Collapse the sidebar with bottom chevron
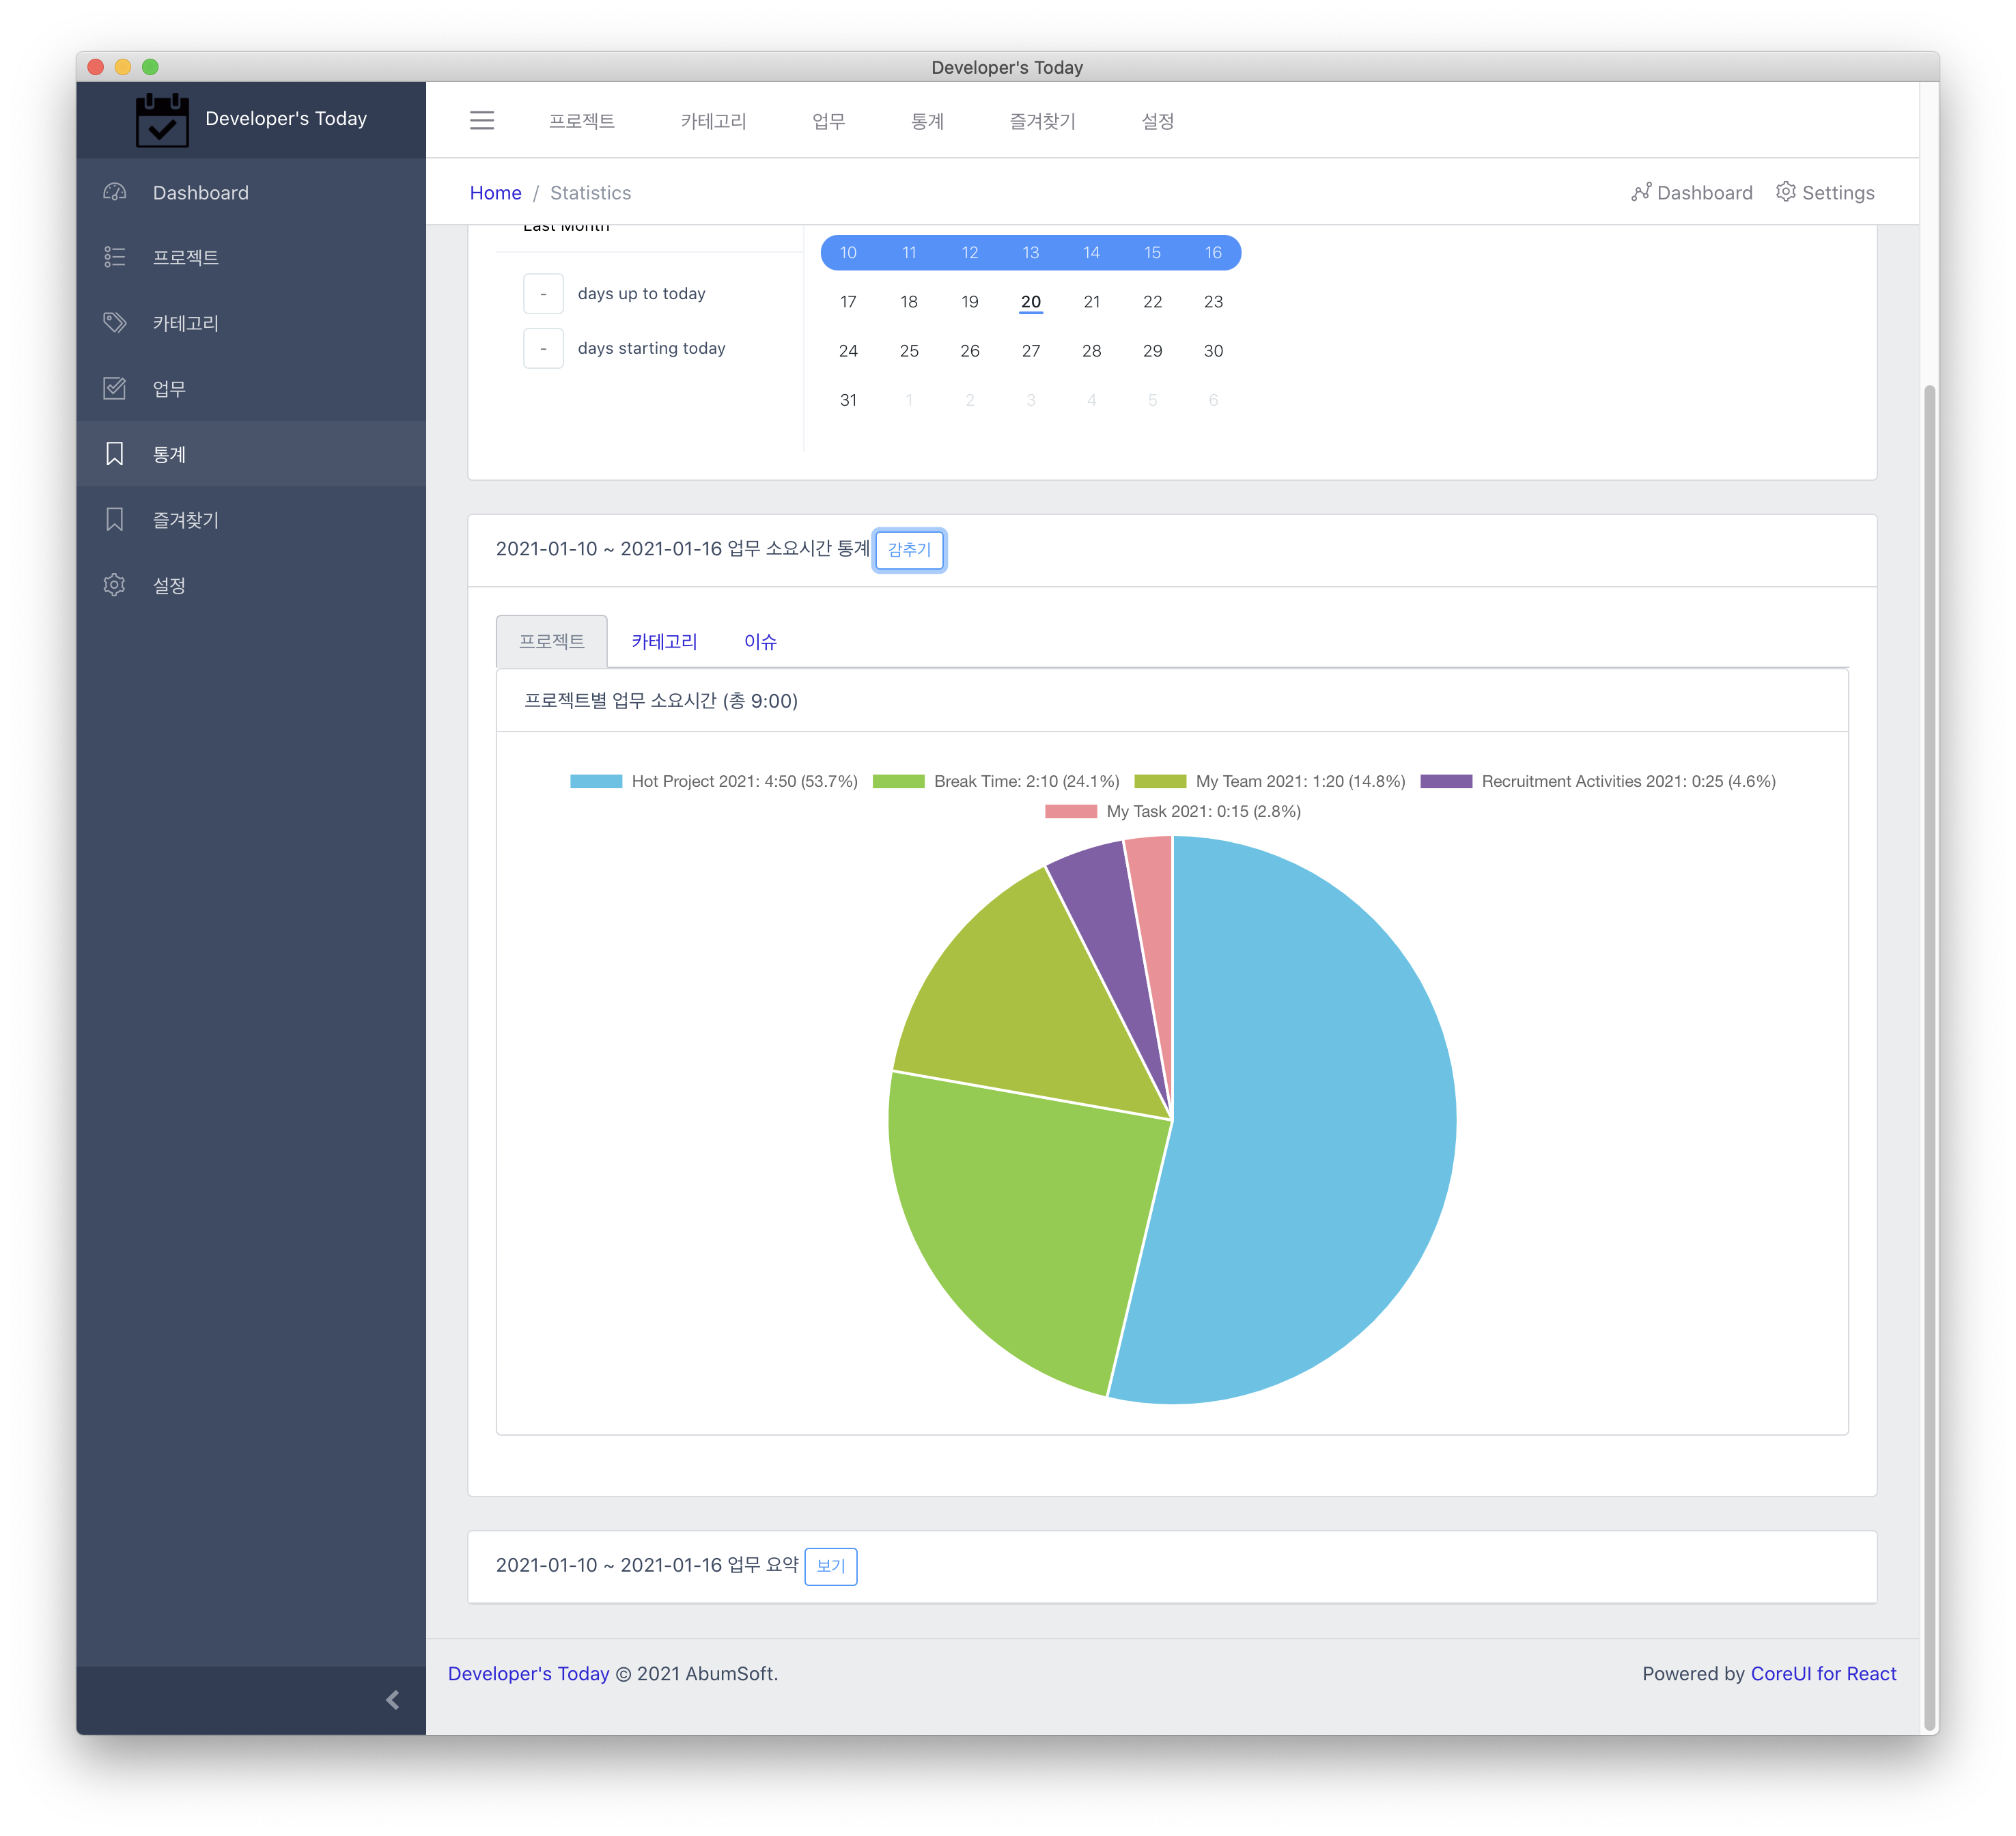This screenshot has width=2016, height=1836. point(392,1700)
